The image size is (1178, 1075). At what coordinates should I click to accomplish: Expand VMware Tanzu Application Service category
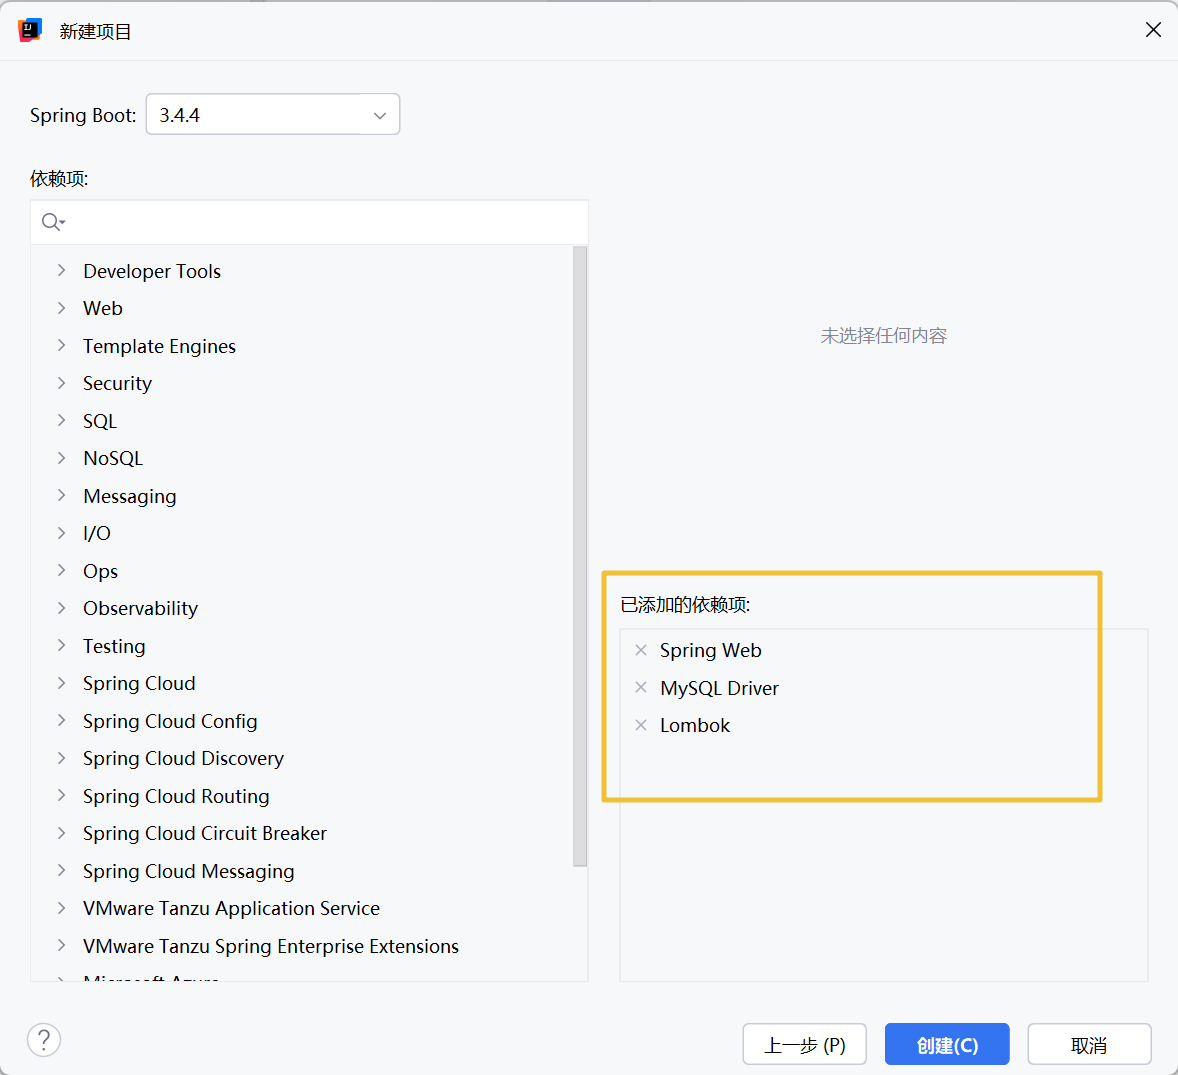[x=62, y=909]
